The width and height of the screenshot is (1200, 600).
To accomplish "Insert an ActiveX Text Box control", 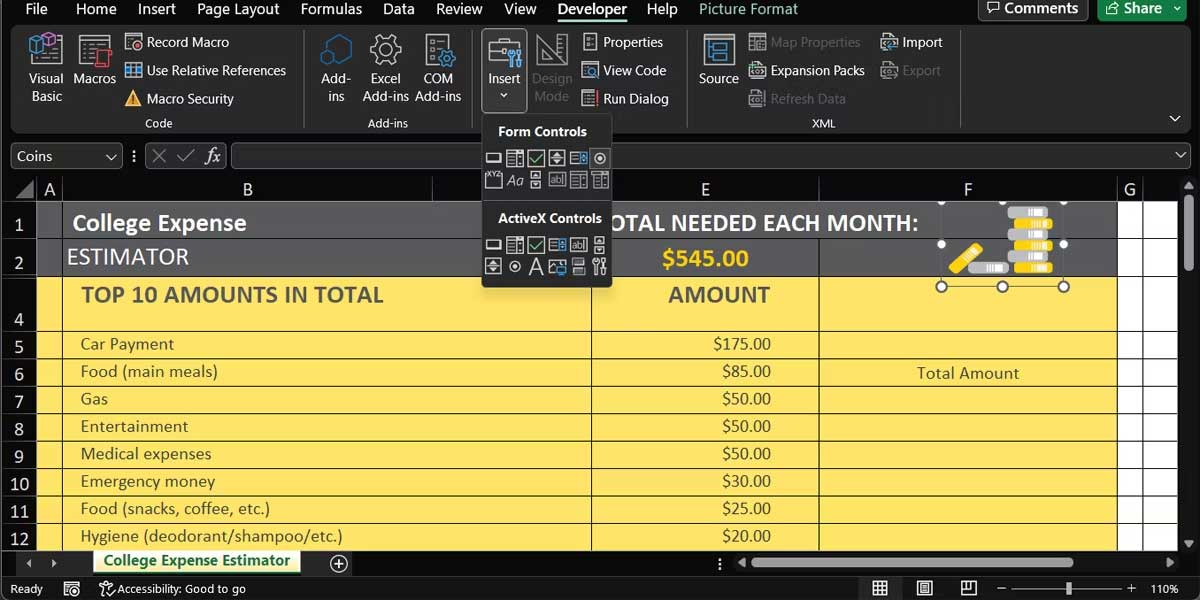I will point(580,244).
